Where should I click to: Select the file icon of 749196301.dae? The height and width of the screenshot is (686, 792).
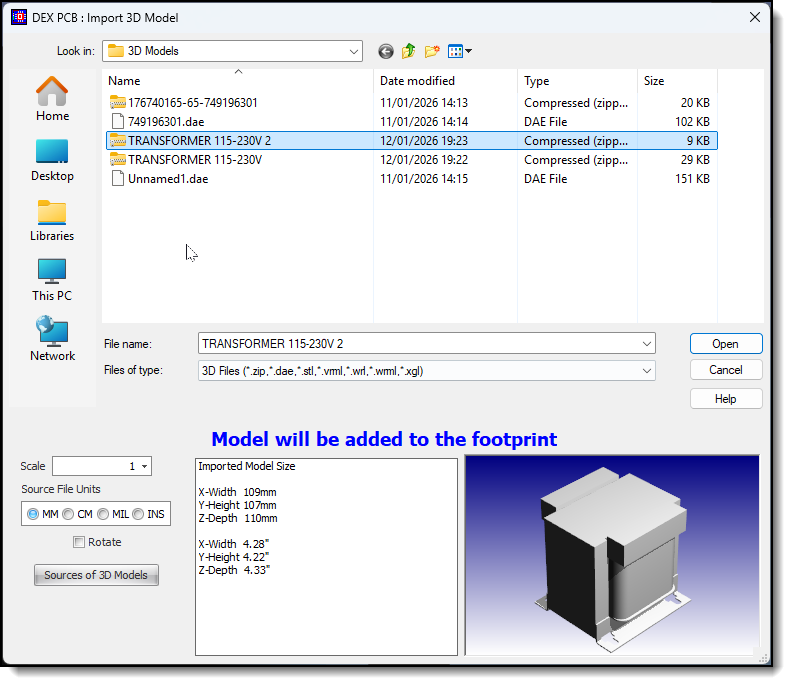(118, 122)
